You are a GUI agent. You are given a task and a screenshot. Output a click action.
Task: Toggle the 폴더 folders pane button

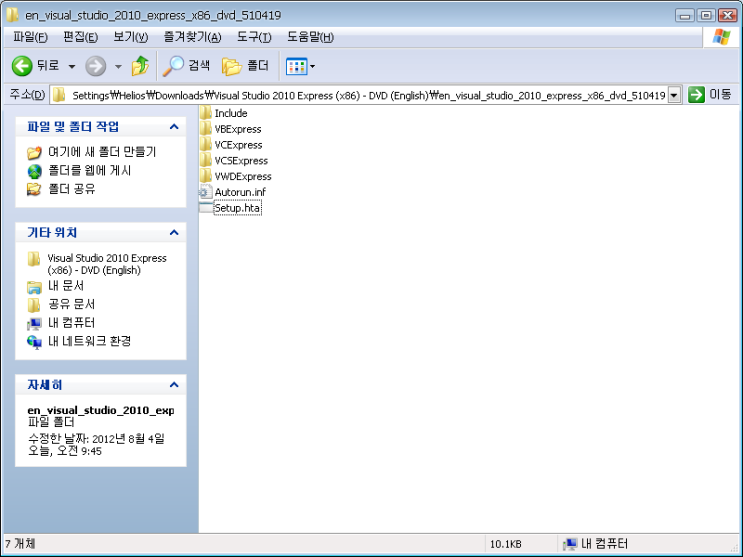coord(245,66)
